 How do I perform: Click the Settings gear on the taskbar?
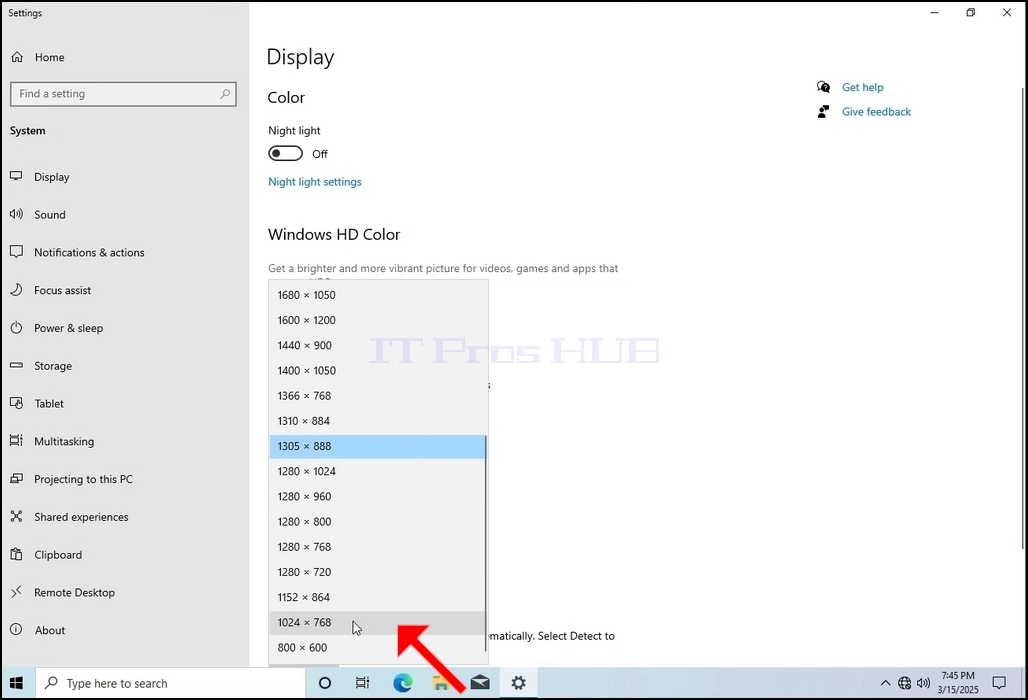pos(519,683)
